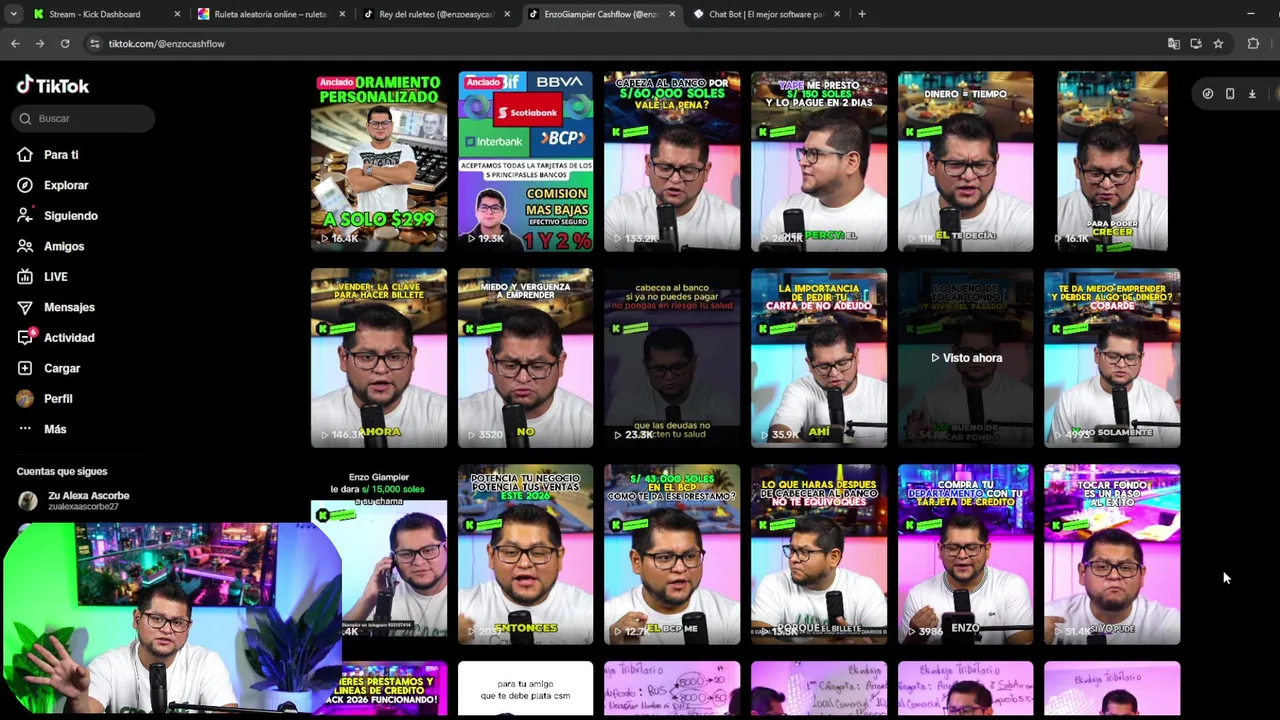This screenshot has width=1280, height=720.
Task: Open video Tocar fondo es un paso
Action: click(x=1112, y=554)
